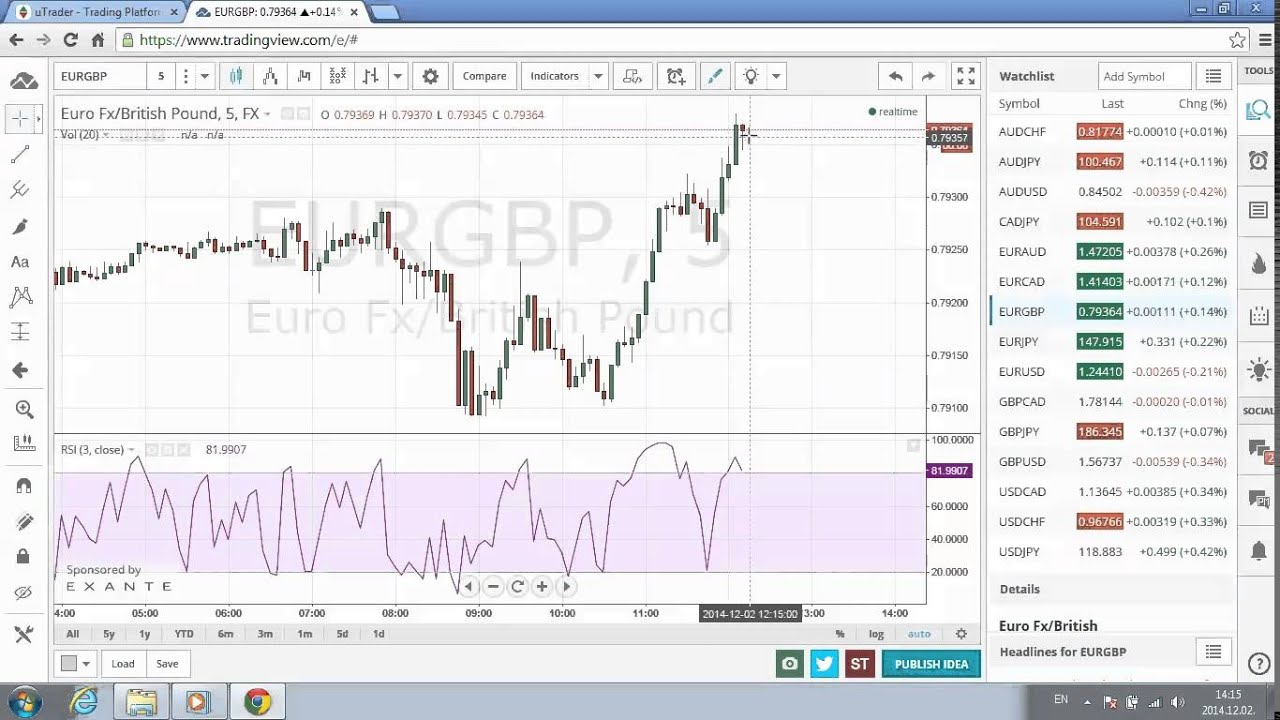The image size is (1280, 720).
Task: Select the 1d time range tab
Action: 379,634
